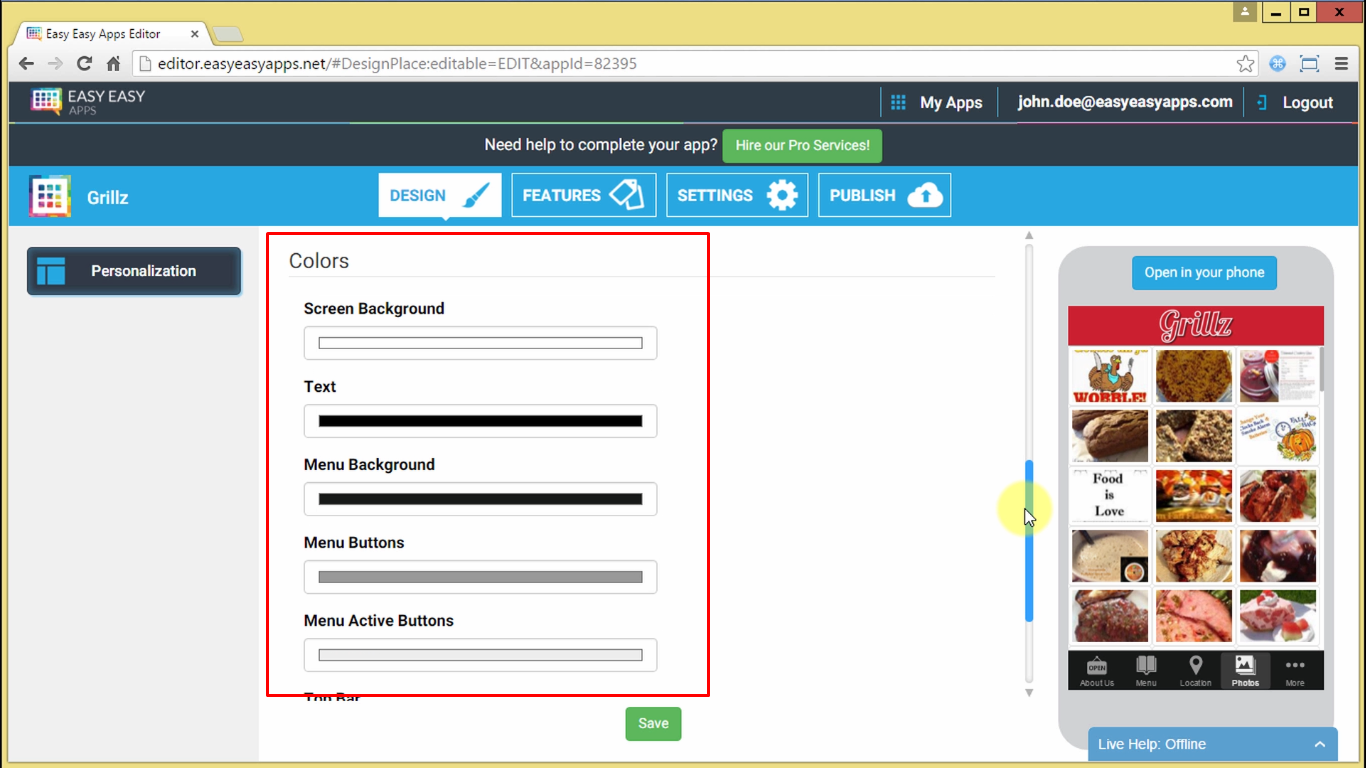The image size is (1366, 768).
Task: Switch to the Features tab
Action: point(583,194)
